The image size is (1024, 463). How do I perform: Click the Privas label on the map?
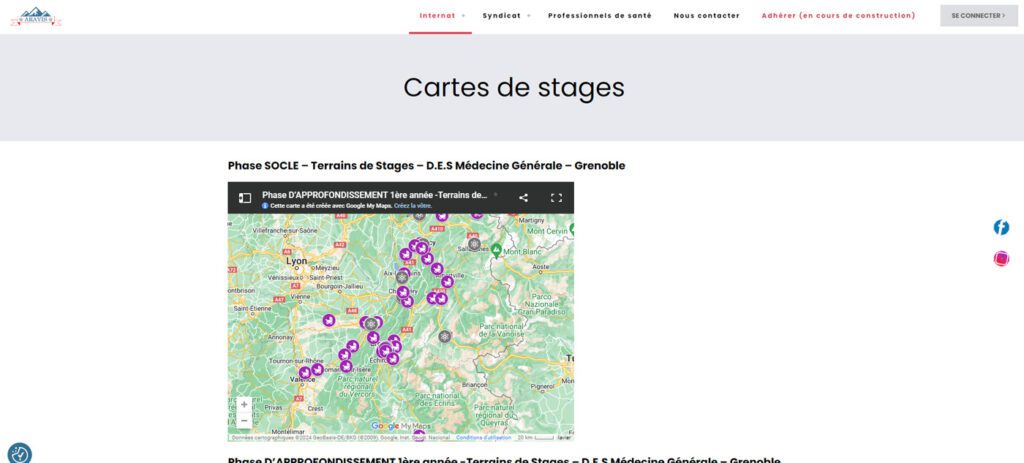(x=274, y=407)
